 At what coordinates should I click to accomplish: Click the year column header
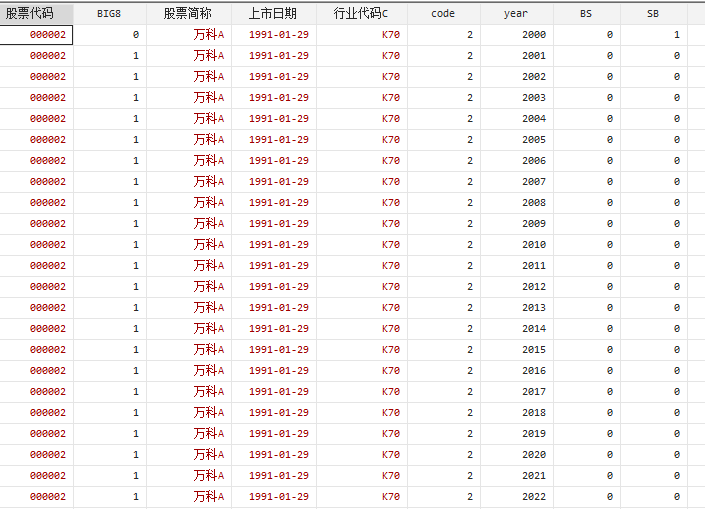tap(516, 14)
